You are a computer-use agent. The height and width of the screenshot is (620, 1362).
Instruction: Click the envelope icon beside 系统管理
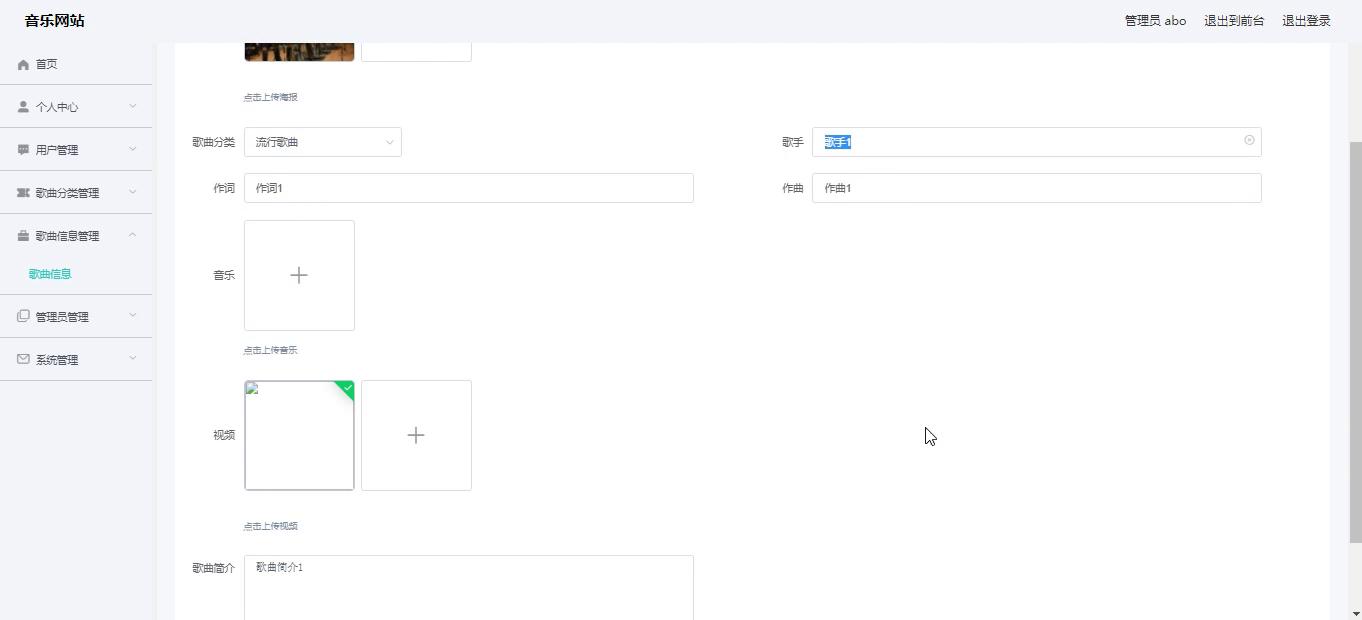pyautogui.click(x=23, y=359)
